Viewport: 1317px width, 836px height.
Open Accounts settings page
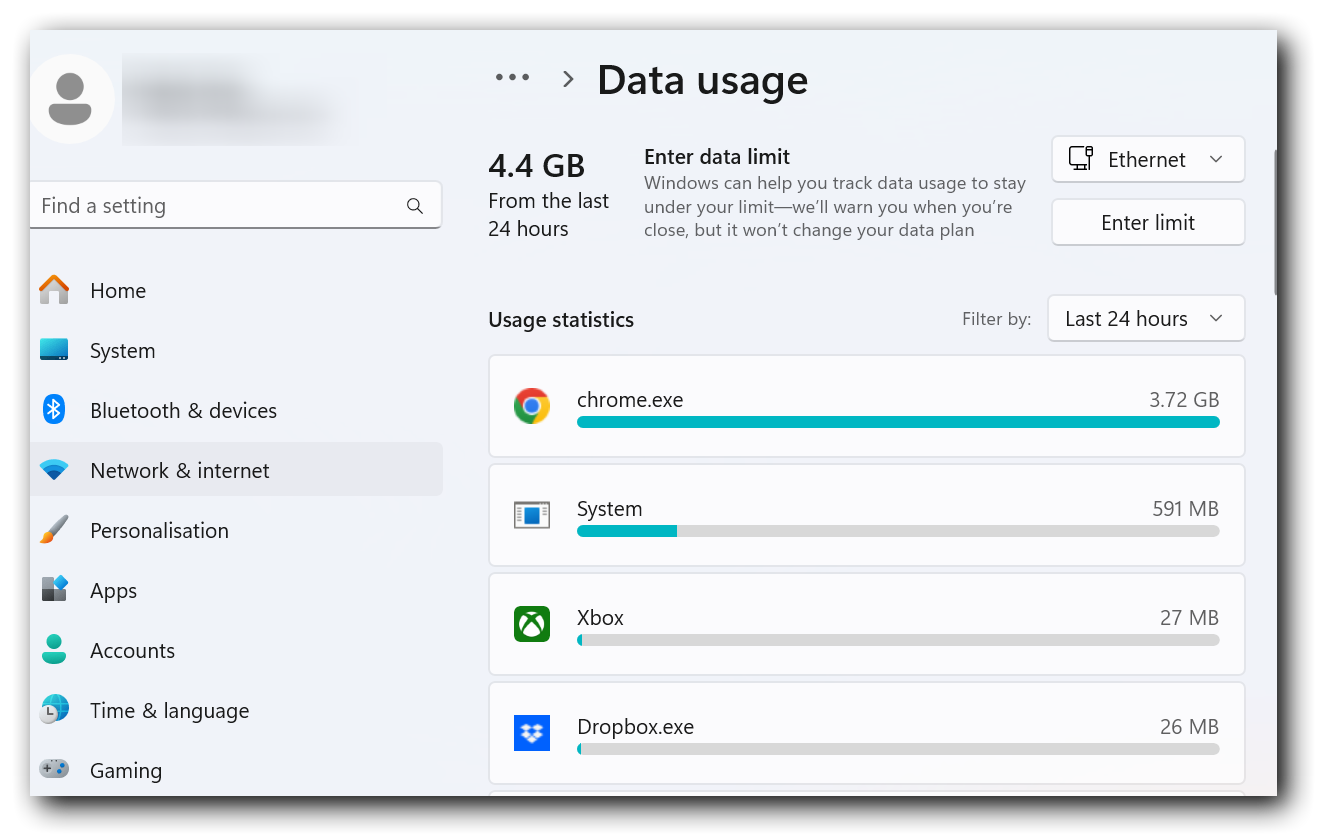click(132, 650)
